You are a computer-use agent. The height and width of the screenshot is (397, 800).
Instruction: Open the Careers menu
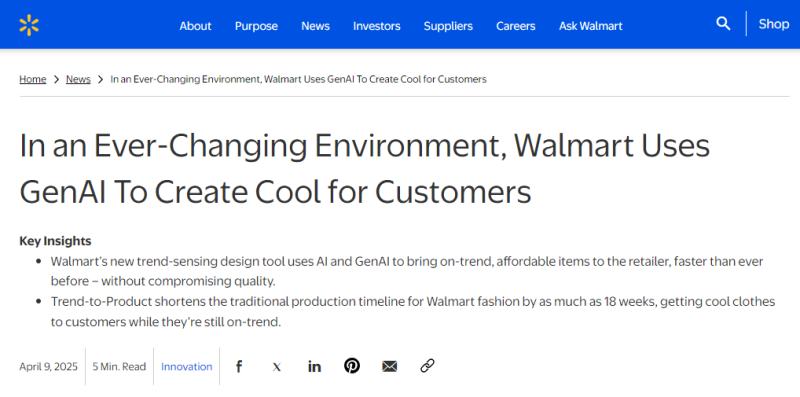[x=516, y=26]
